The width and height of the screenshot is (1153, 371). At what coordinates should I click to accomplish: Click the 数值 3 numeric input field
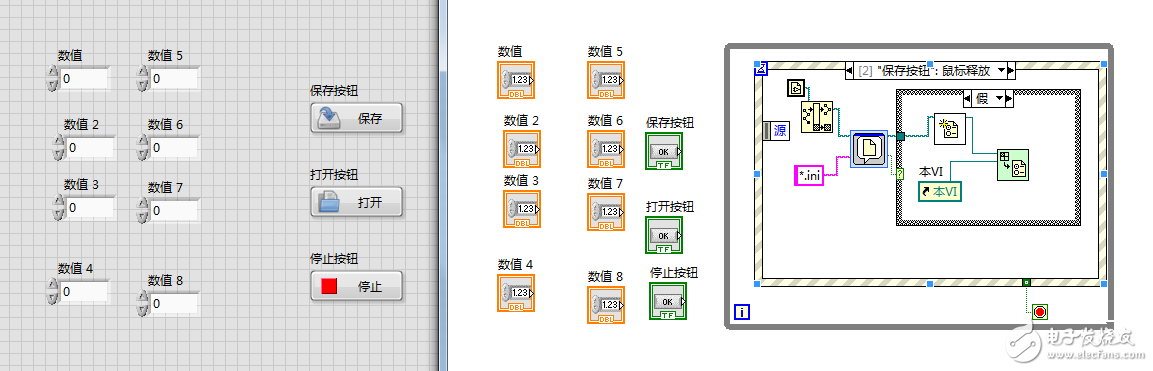click(90, 208)
